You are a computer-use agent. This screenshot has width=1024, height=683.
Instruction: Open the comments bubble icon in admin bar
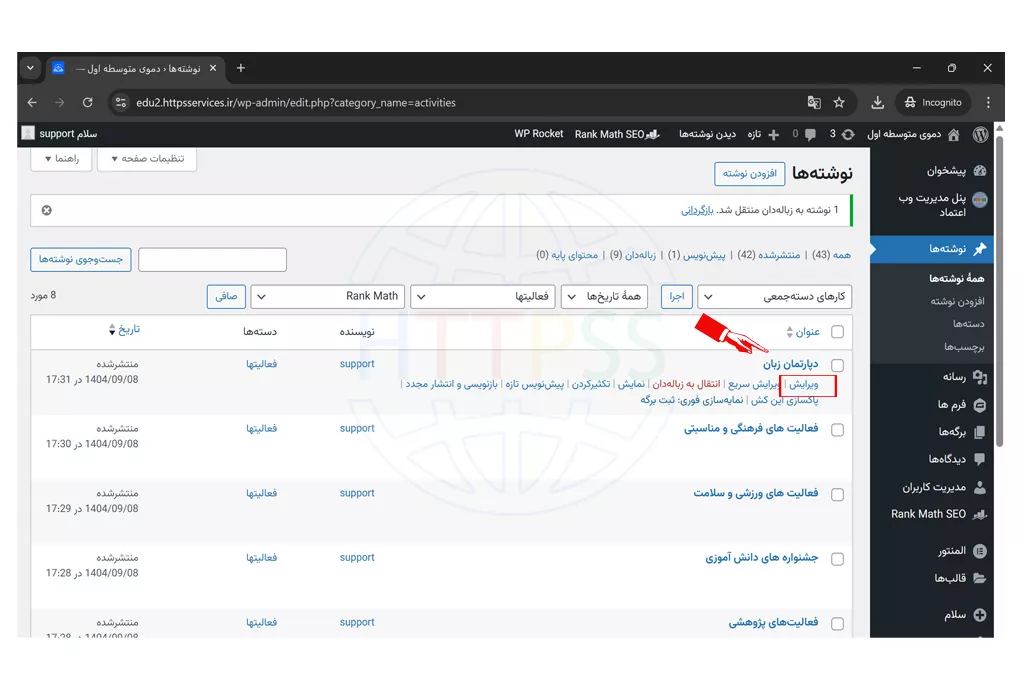808,134
